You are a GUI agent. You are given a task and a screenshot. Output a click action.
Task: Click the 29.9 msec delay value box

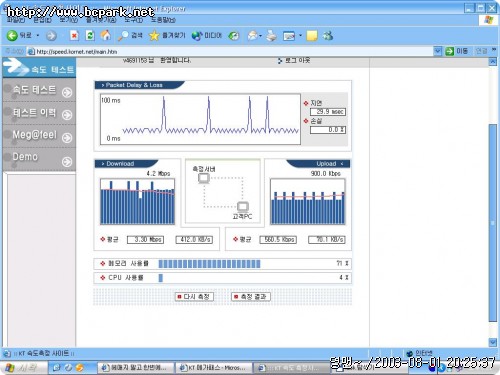[x=328, y=112]
